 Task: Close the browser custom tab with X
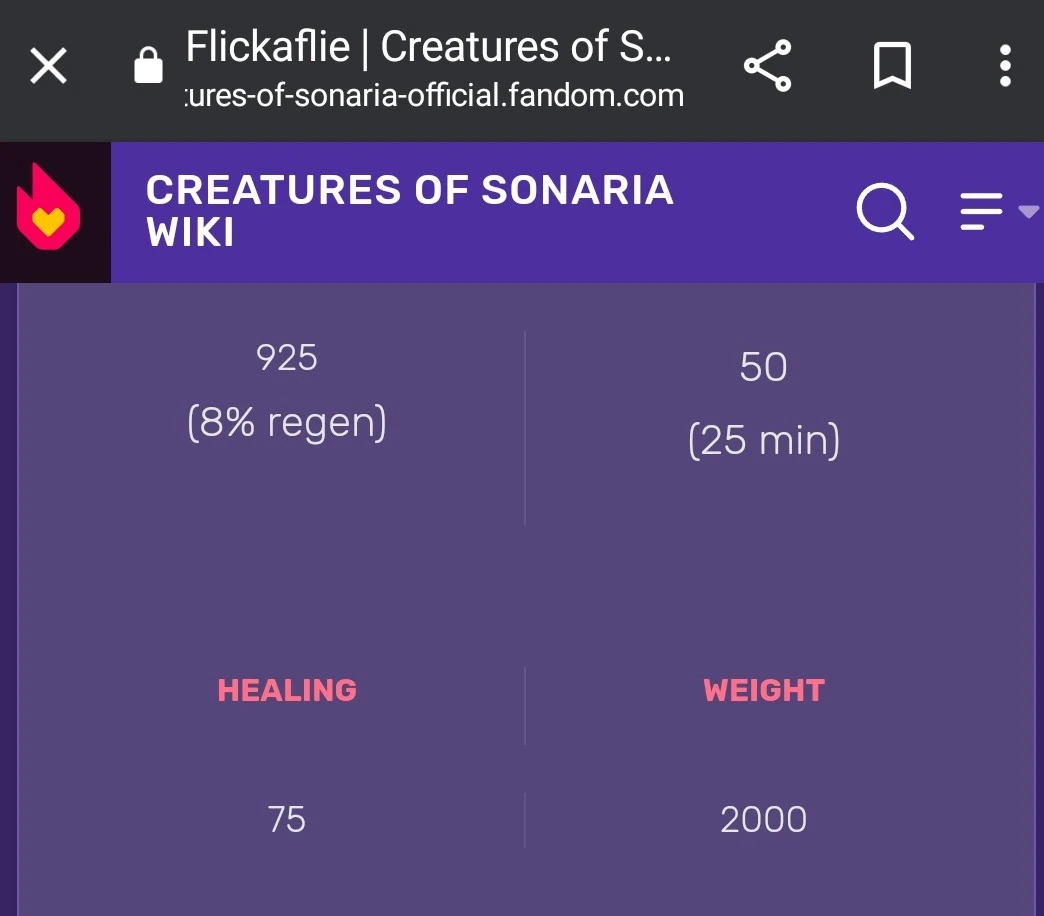(48, 67)
